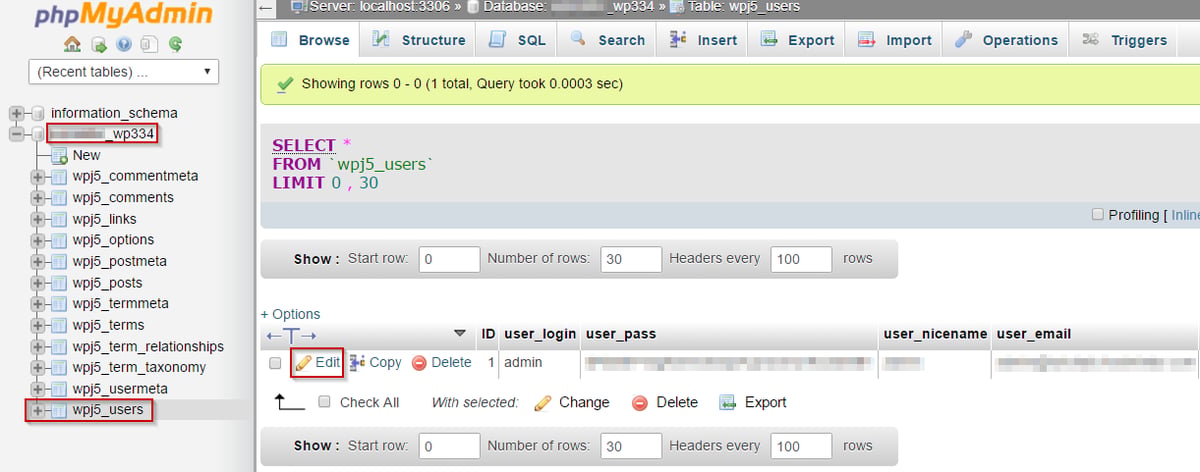Open the blue question-mark Help icon
This screenshot has width=1200, height=472.
click(124, 44)
